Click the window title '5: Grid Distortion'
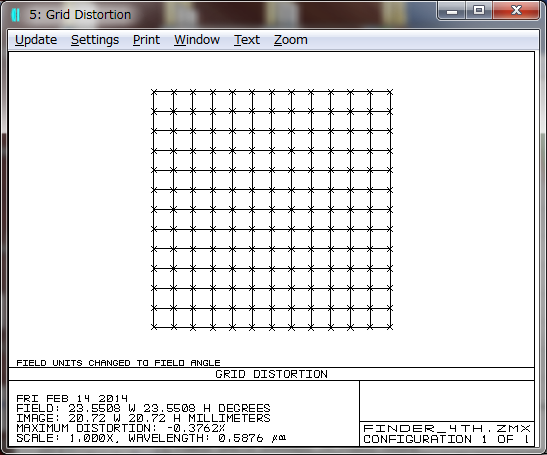Viewport: 547px width, 455px height. pyautogui.click(x=80, y=15)
